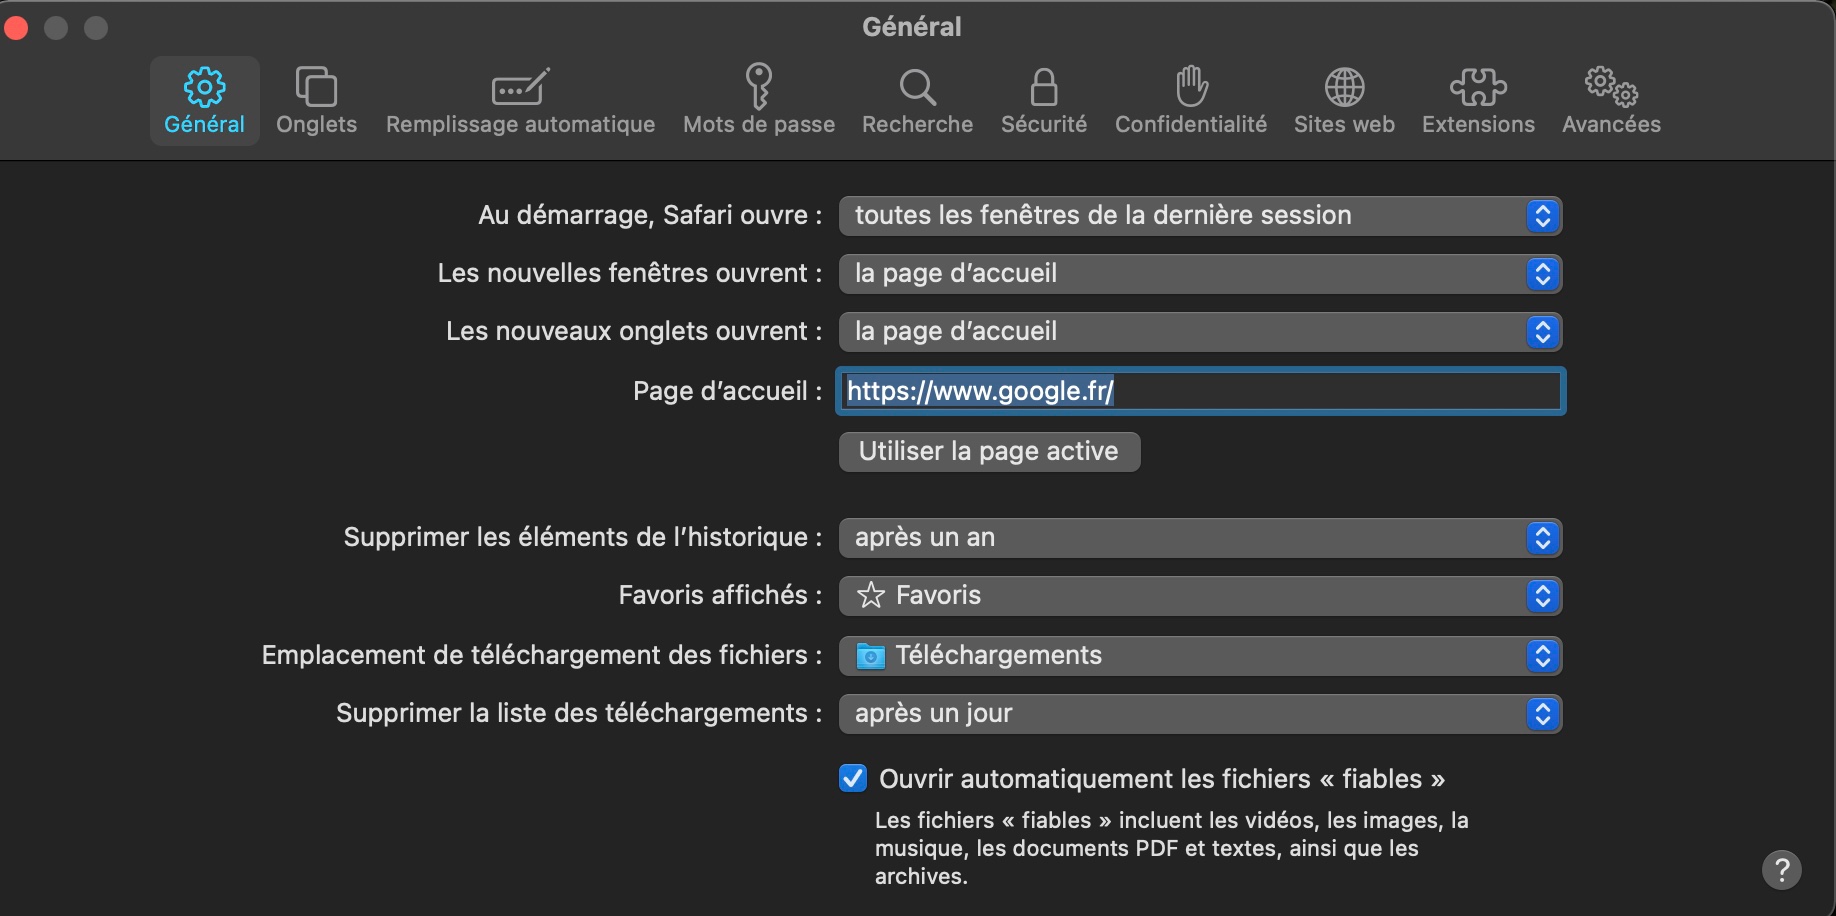Open the Onglets preferences icon
Viewport: 1836px width, 916px height.
pos(316,88)
